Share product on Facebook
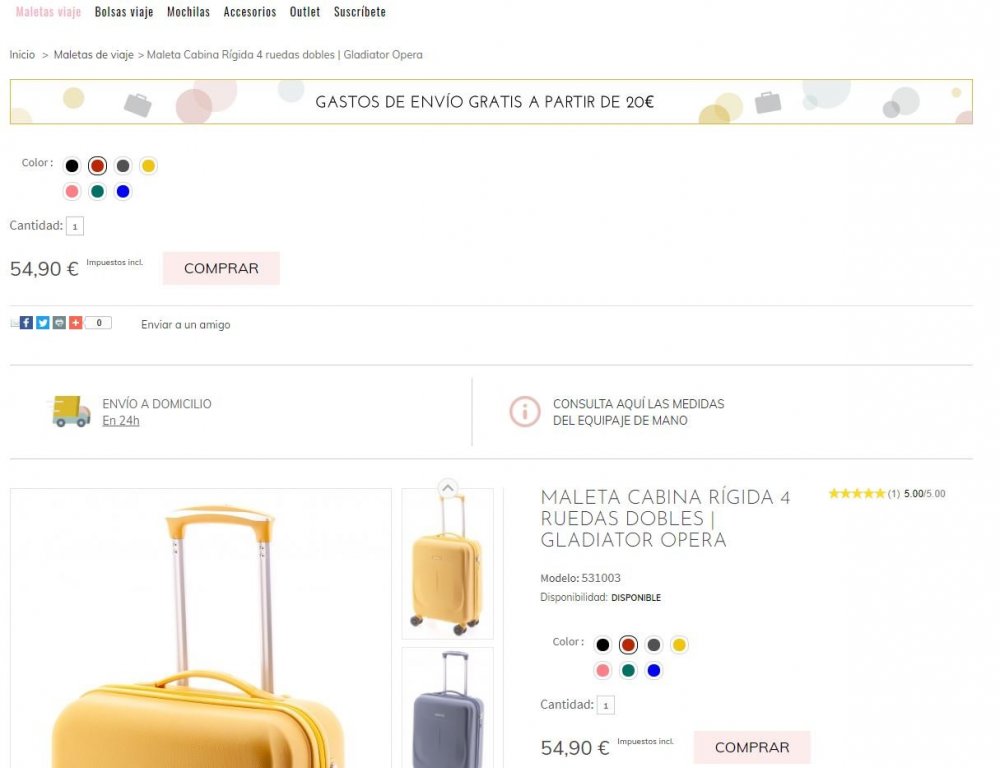This screenshot has height=768, width=1000. click(x=26, y=323)
